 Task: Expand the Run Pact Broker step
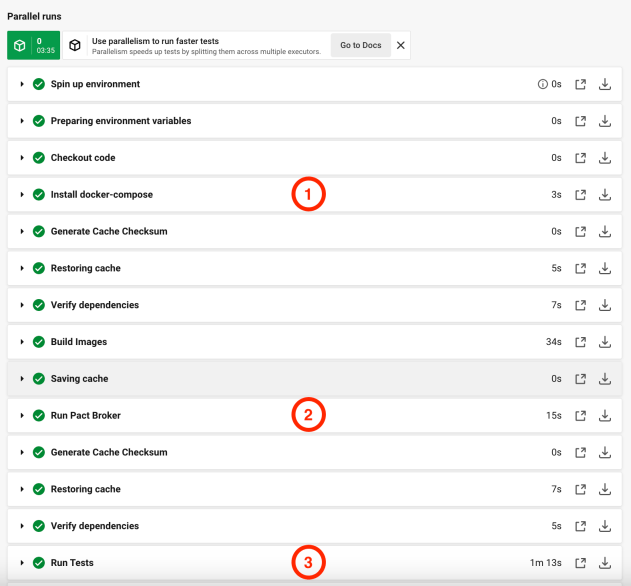(22, 416)
